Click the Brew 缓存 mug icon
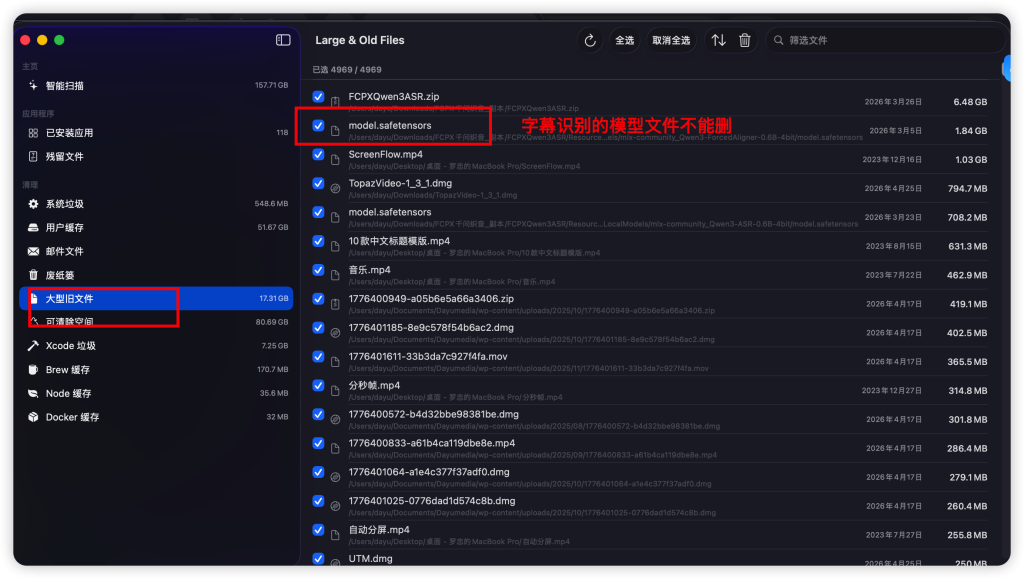The height and width of the screenshot is (579, 1024). [33, 370]
